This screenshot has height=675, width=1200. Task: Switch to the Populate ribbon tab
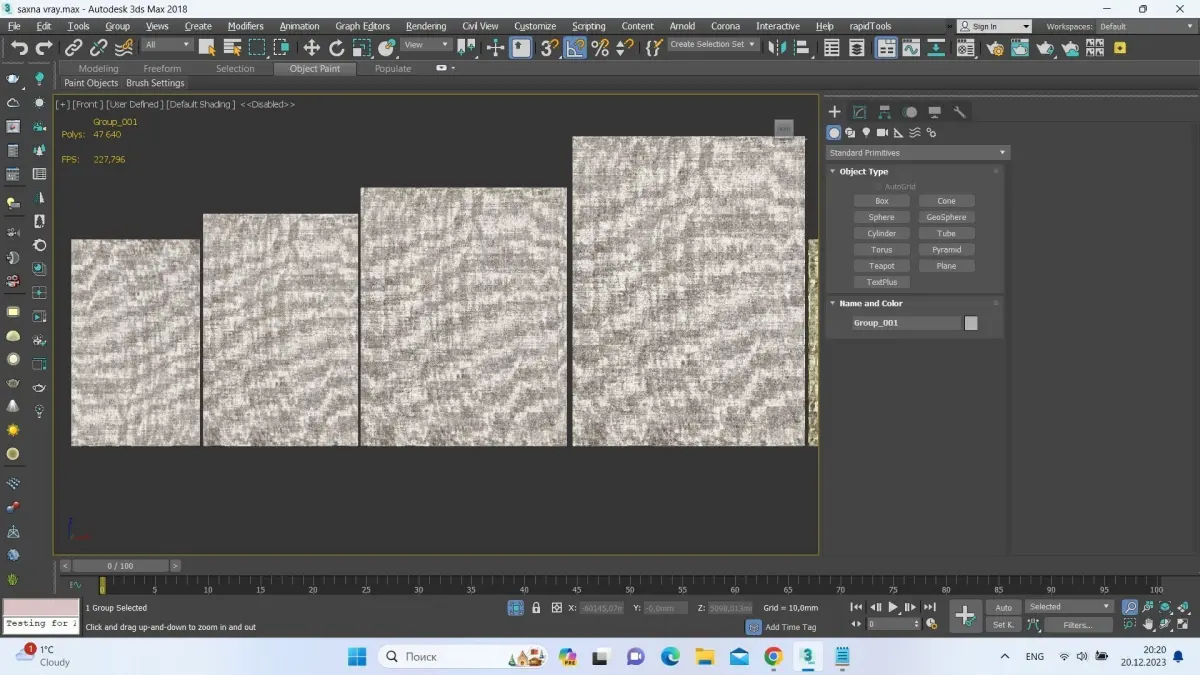393,69
